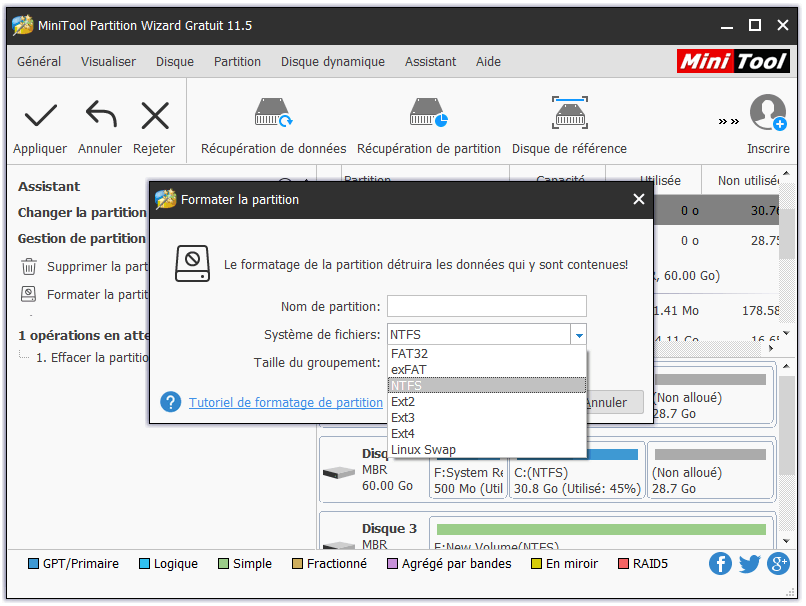
Task: Open the Général menu
Action: (39, 62)
